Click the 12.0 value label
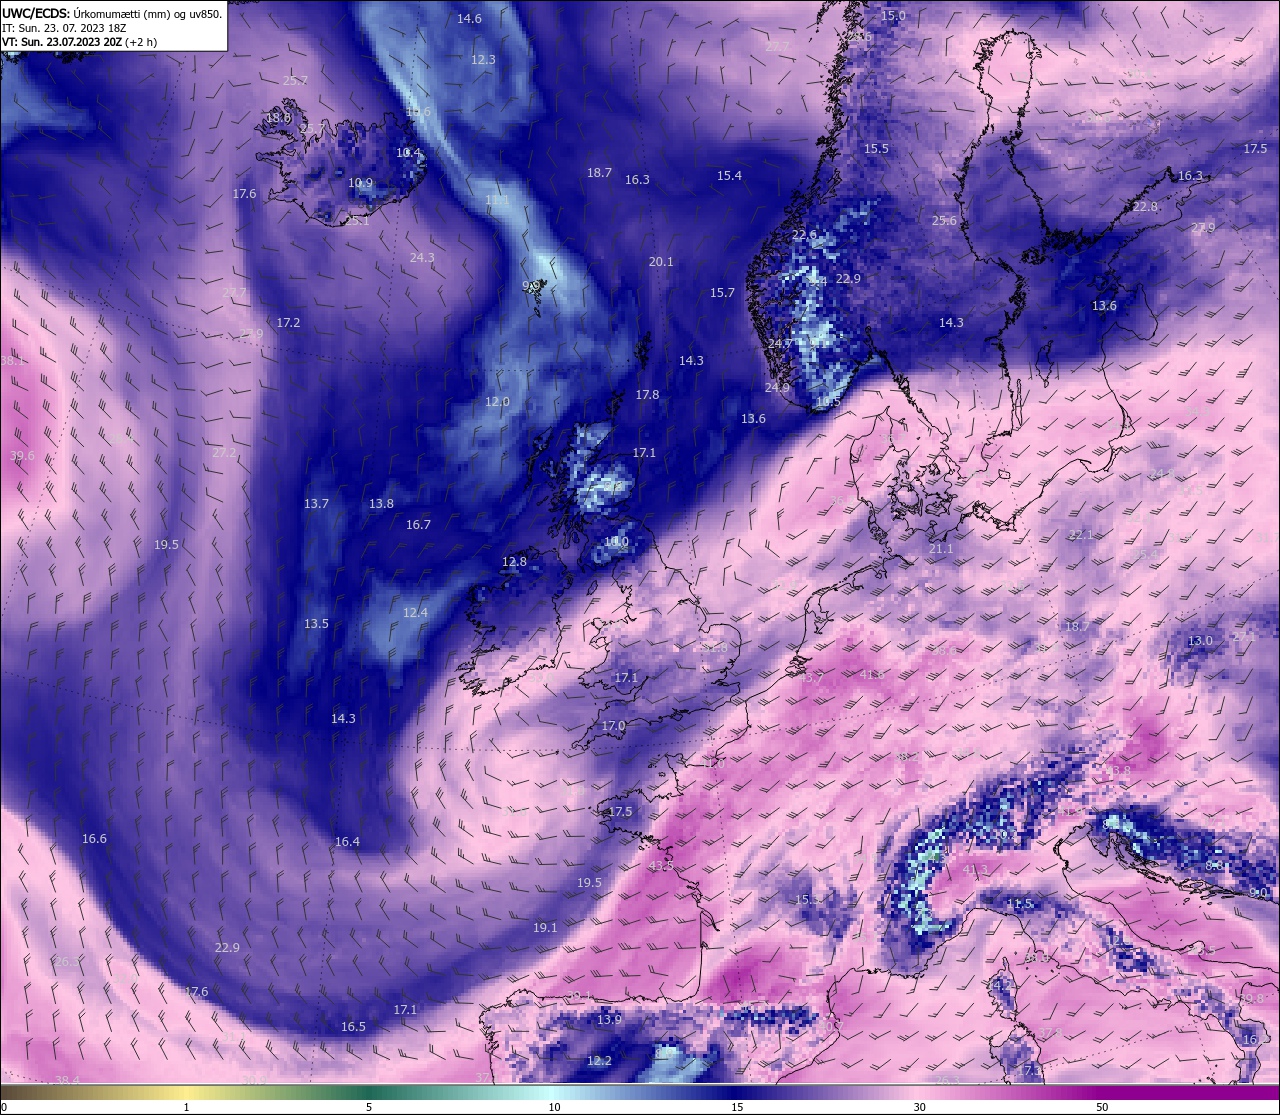 click(x=497, y=402)
